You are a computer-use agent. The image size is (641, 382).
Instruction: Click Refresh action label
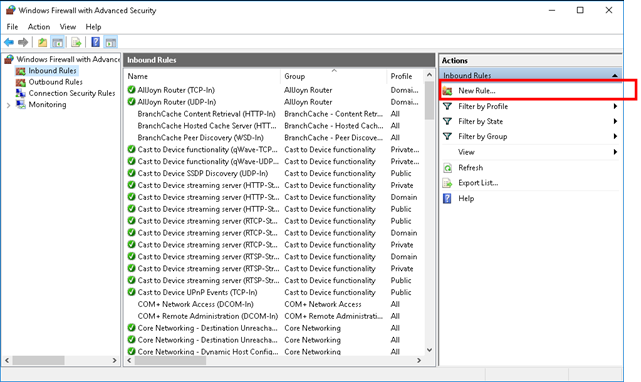471,168
